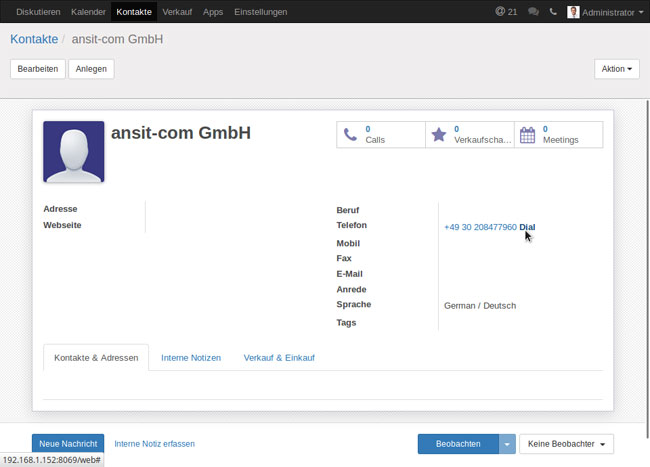Open the Einstellungen menu
650x467 pixels.
(x=260, y=12)
